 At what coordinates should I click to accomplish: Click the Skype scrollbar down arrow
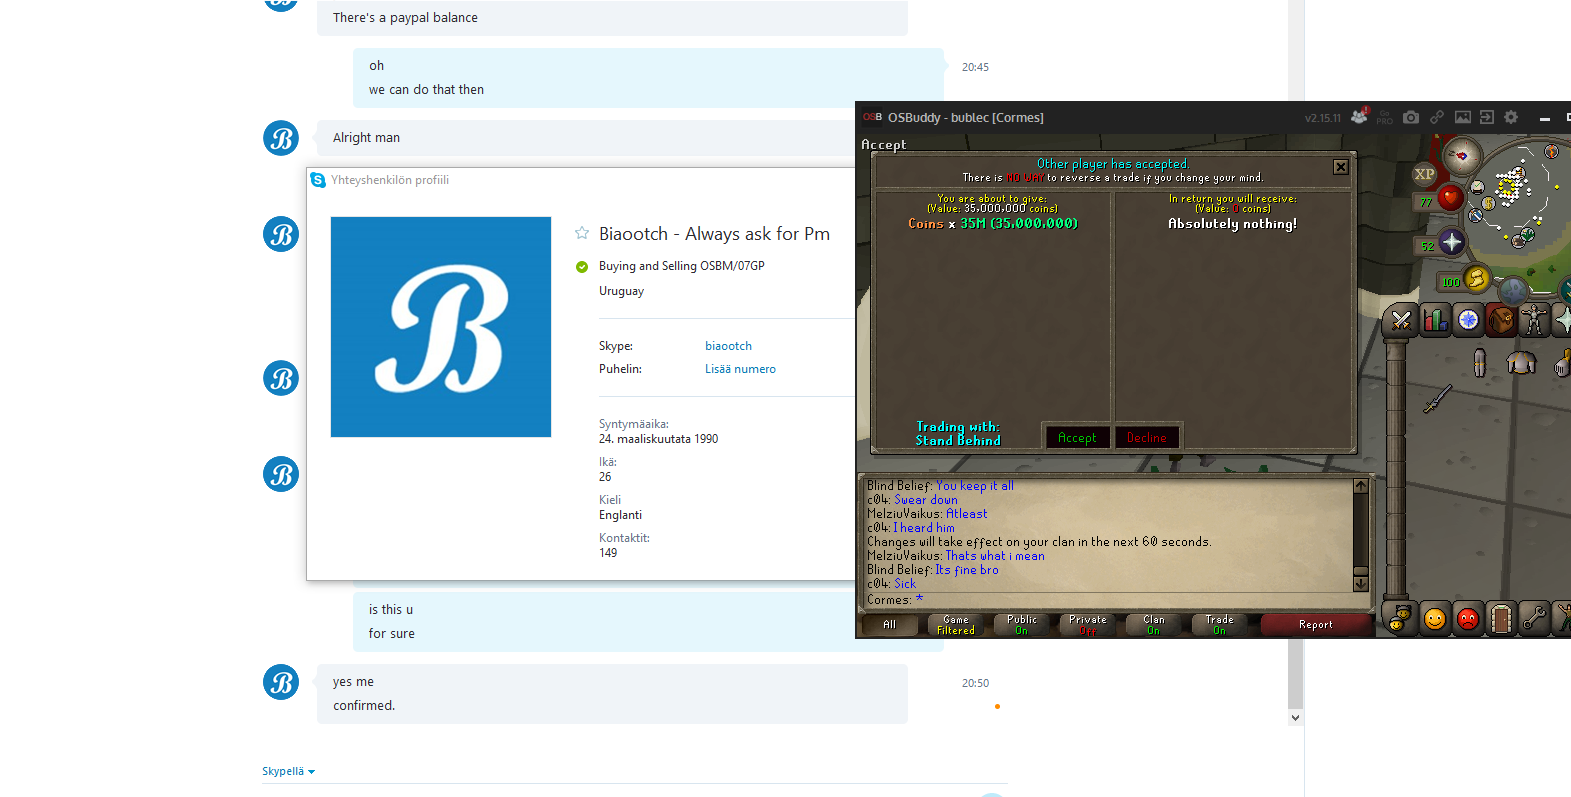pyautogui.click(x=1295, y=717)
